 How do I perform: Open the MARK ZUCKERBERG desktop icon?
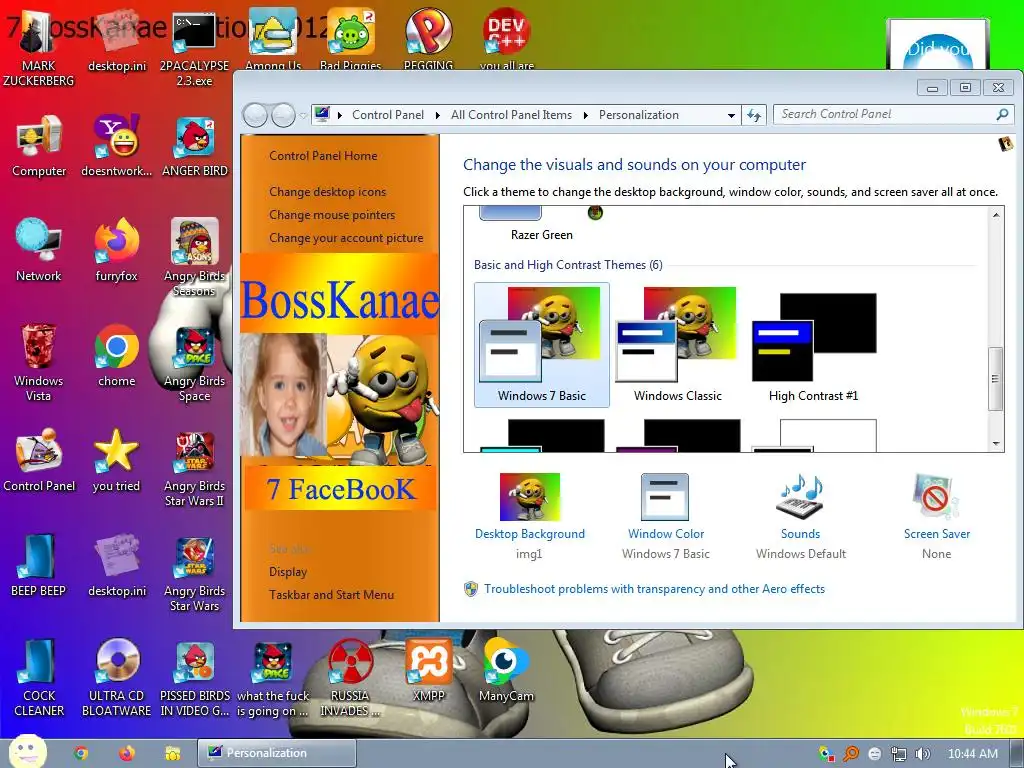coord(39,49)
